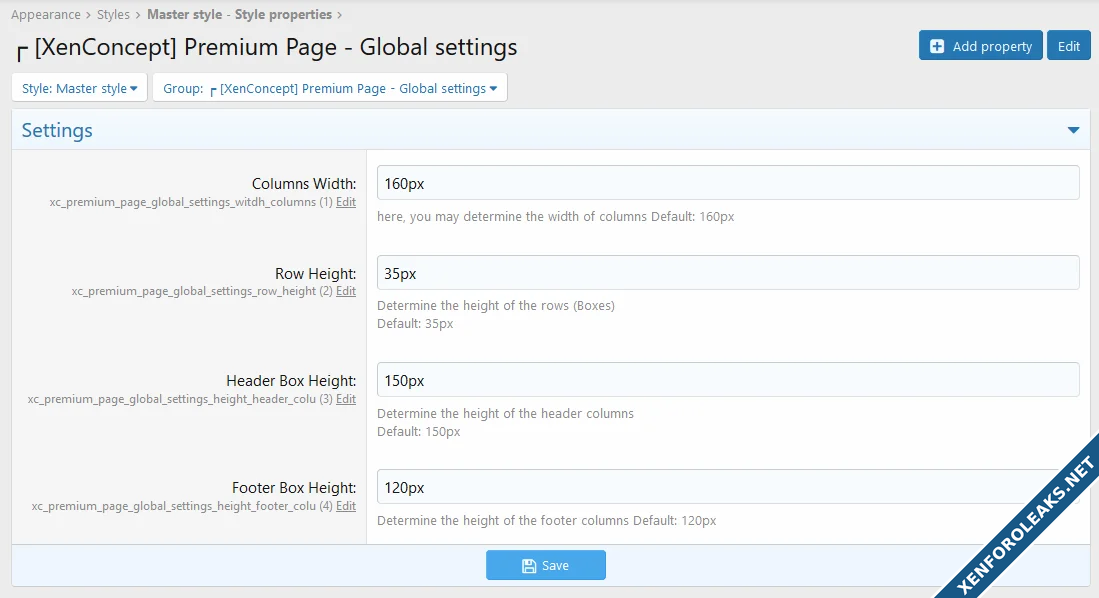Focus the Columns Width input field
The width and height of the screenshot is (1099, 598).
728,183
